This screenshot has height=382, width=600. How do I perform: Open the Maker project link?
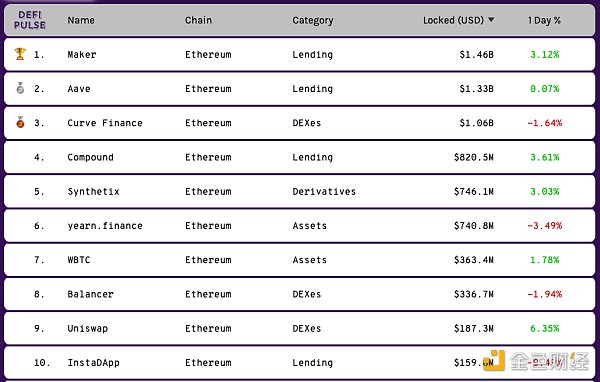82,55
